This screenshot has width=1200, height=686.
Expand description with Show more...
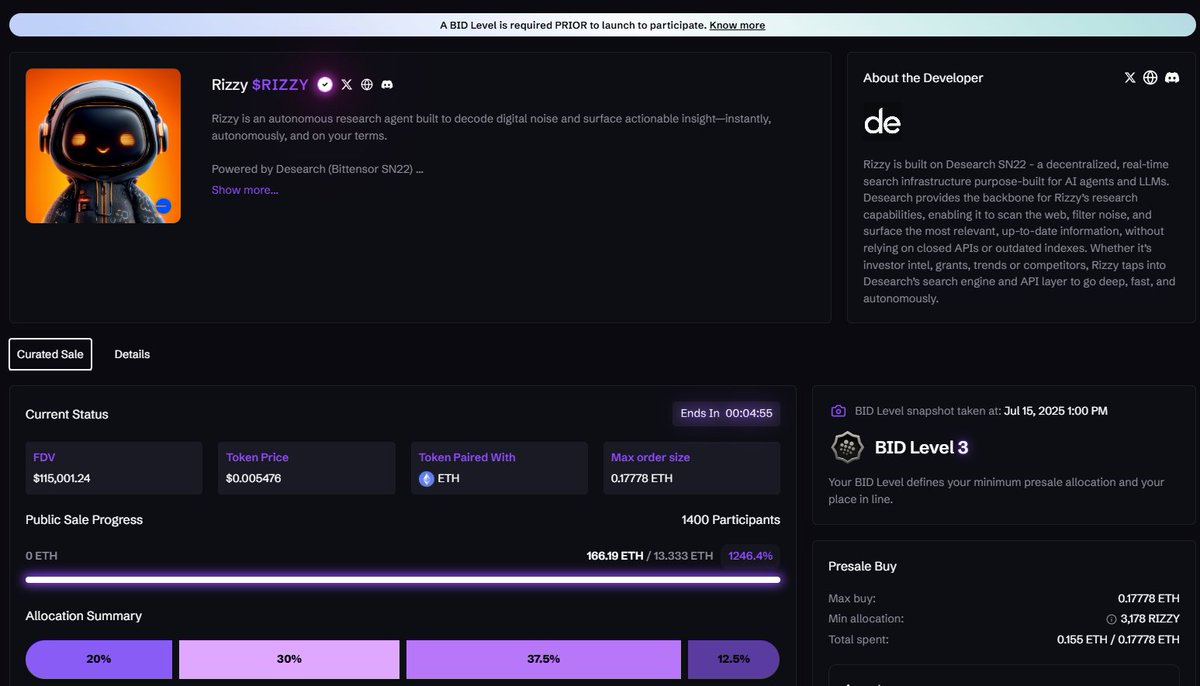point(245,190)
